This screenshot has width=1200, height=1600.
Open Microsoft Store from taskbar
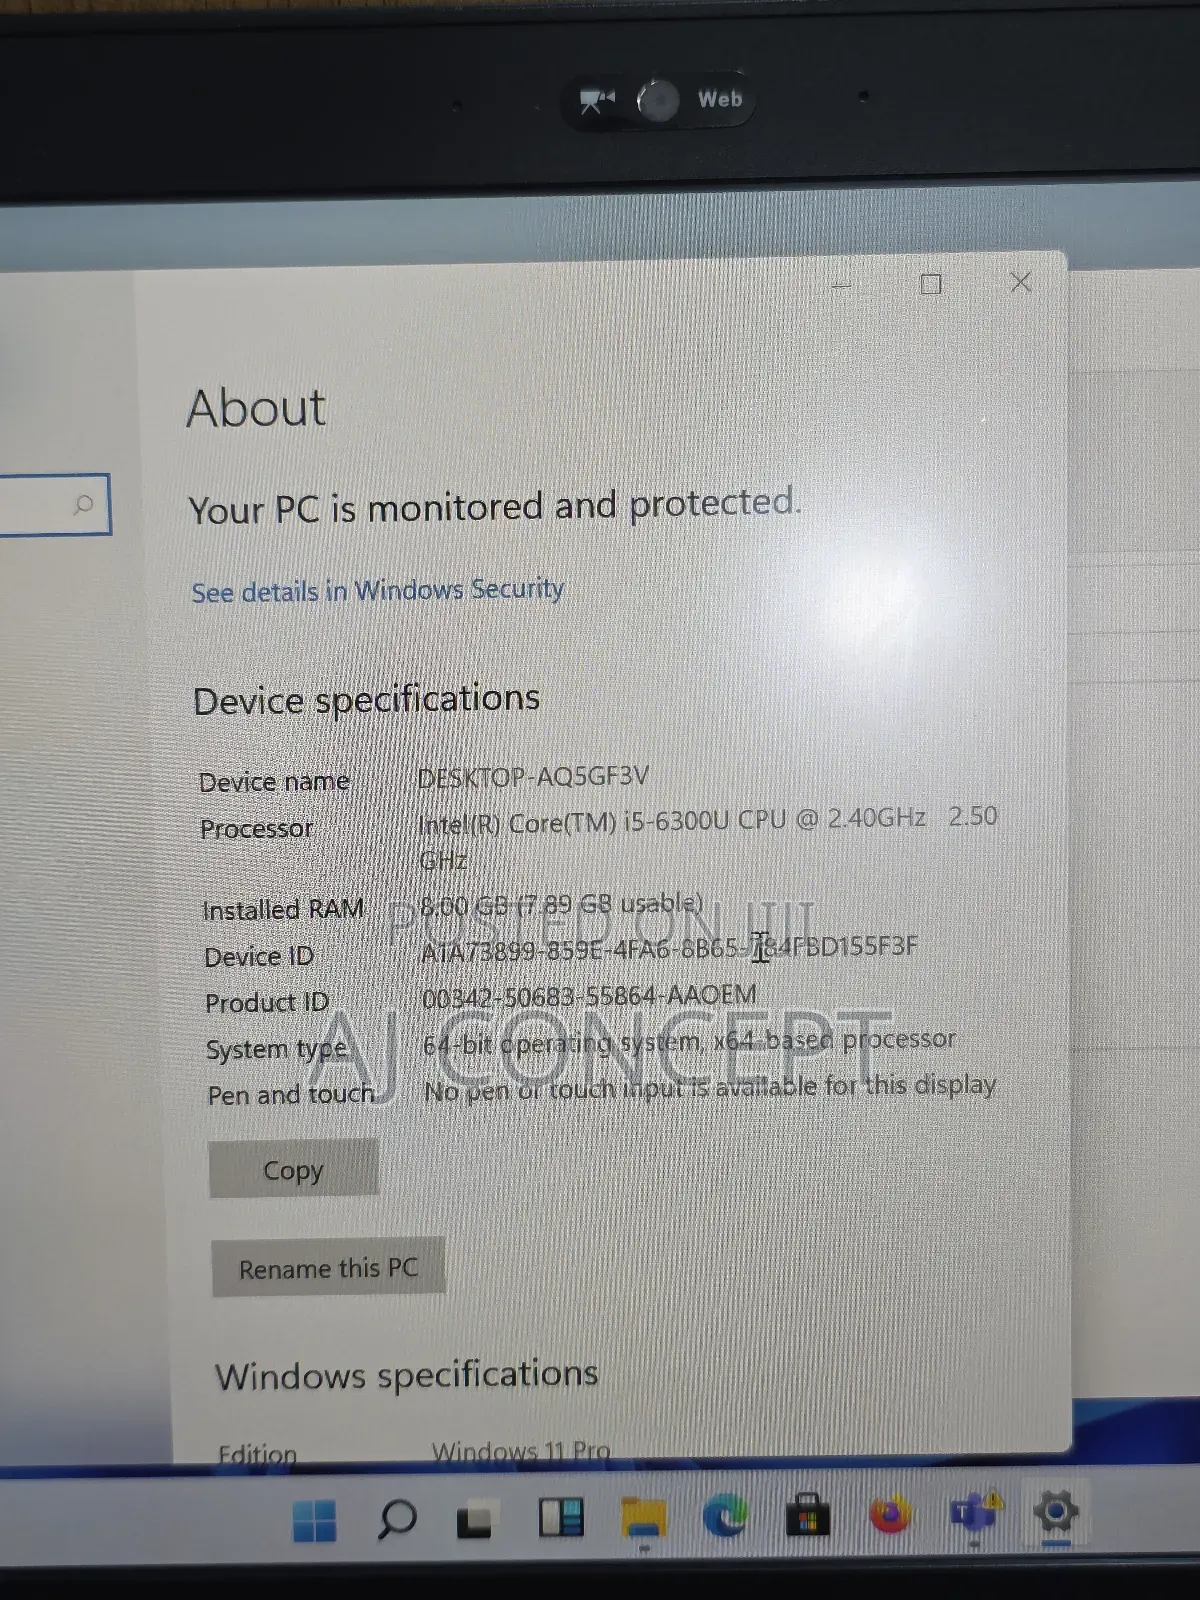pos(807,1515)
